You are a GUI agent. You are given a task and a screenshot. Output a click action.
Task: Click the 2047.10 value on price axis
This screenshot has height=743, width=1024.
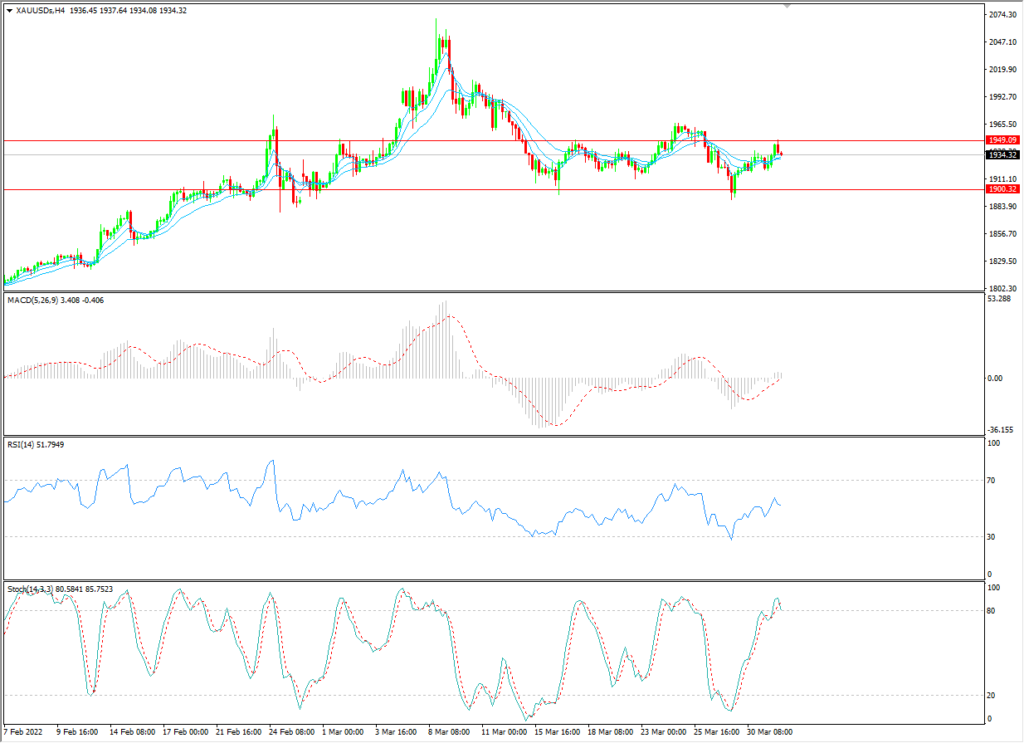point(1002,42)
